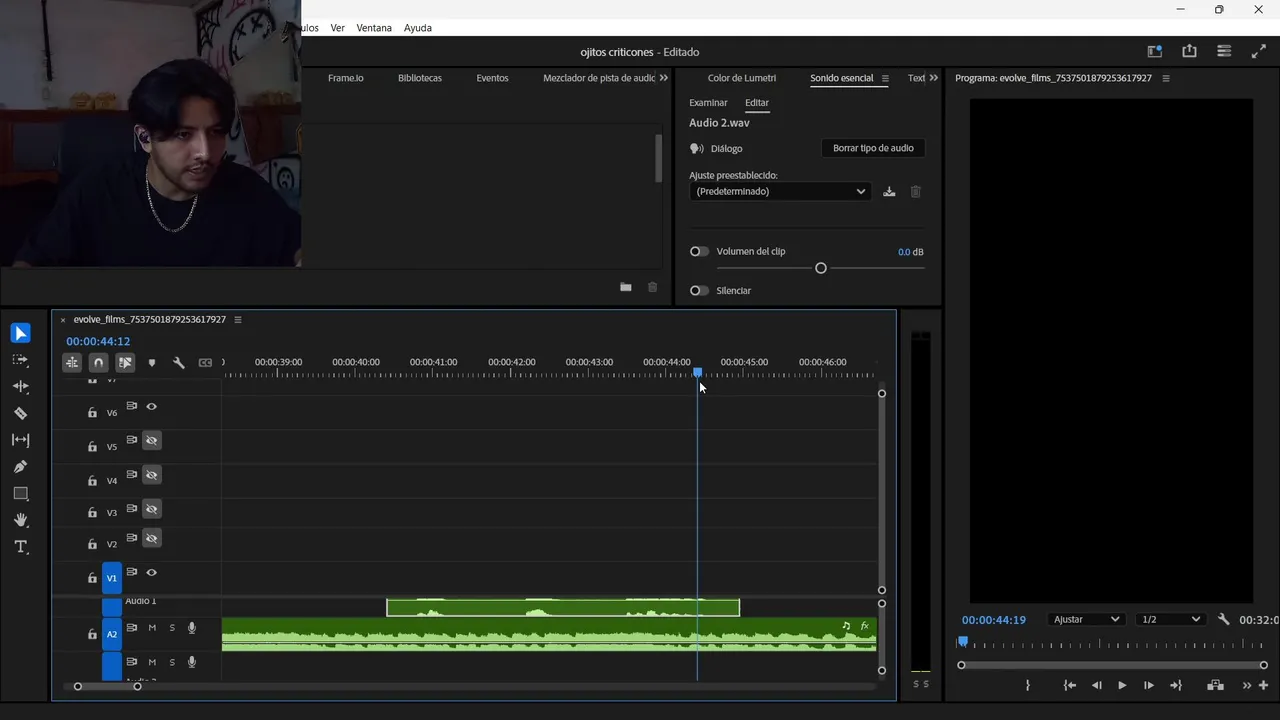Switch to the Examinar tab
1280x720 pixels.
708,103
